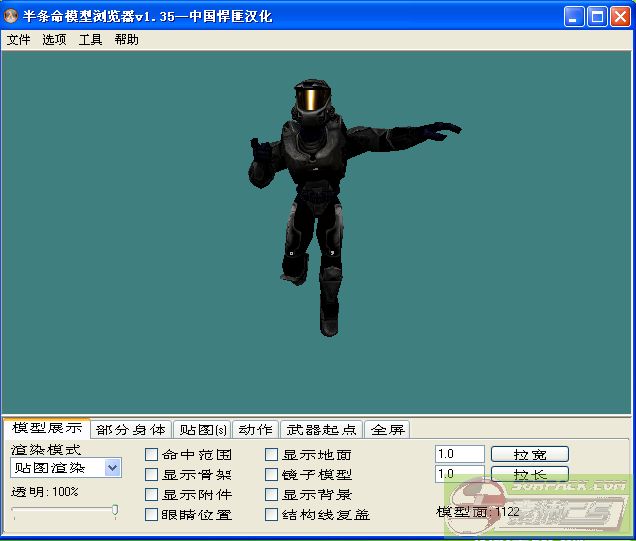636x541 pixels.
Task: Toggle the 结构线复盖 checkbox
Action: pos(272,515)
